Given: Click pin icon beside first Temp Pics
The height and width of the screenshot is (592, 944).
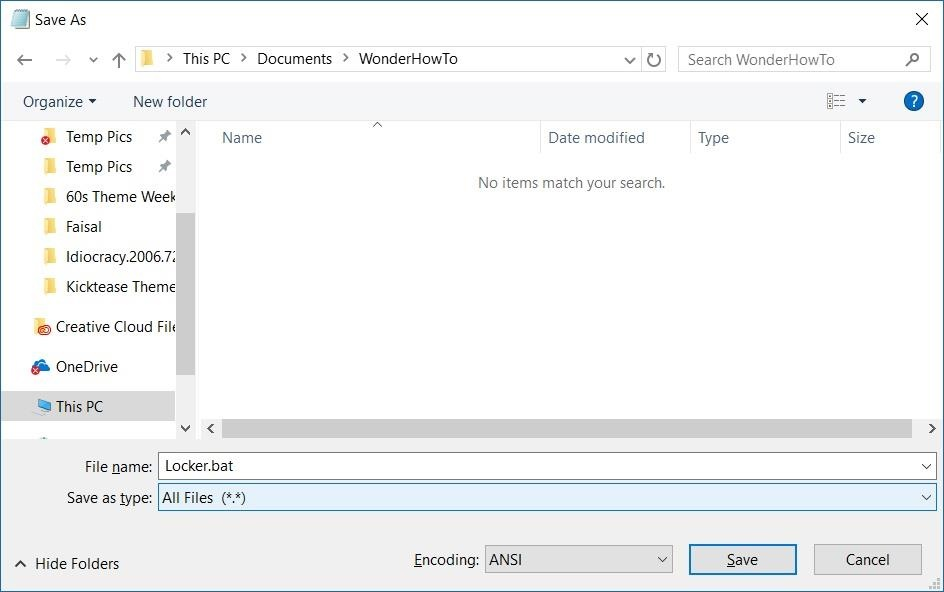Looking at the screenshot, I should 164,136.
